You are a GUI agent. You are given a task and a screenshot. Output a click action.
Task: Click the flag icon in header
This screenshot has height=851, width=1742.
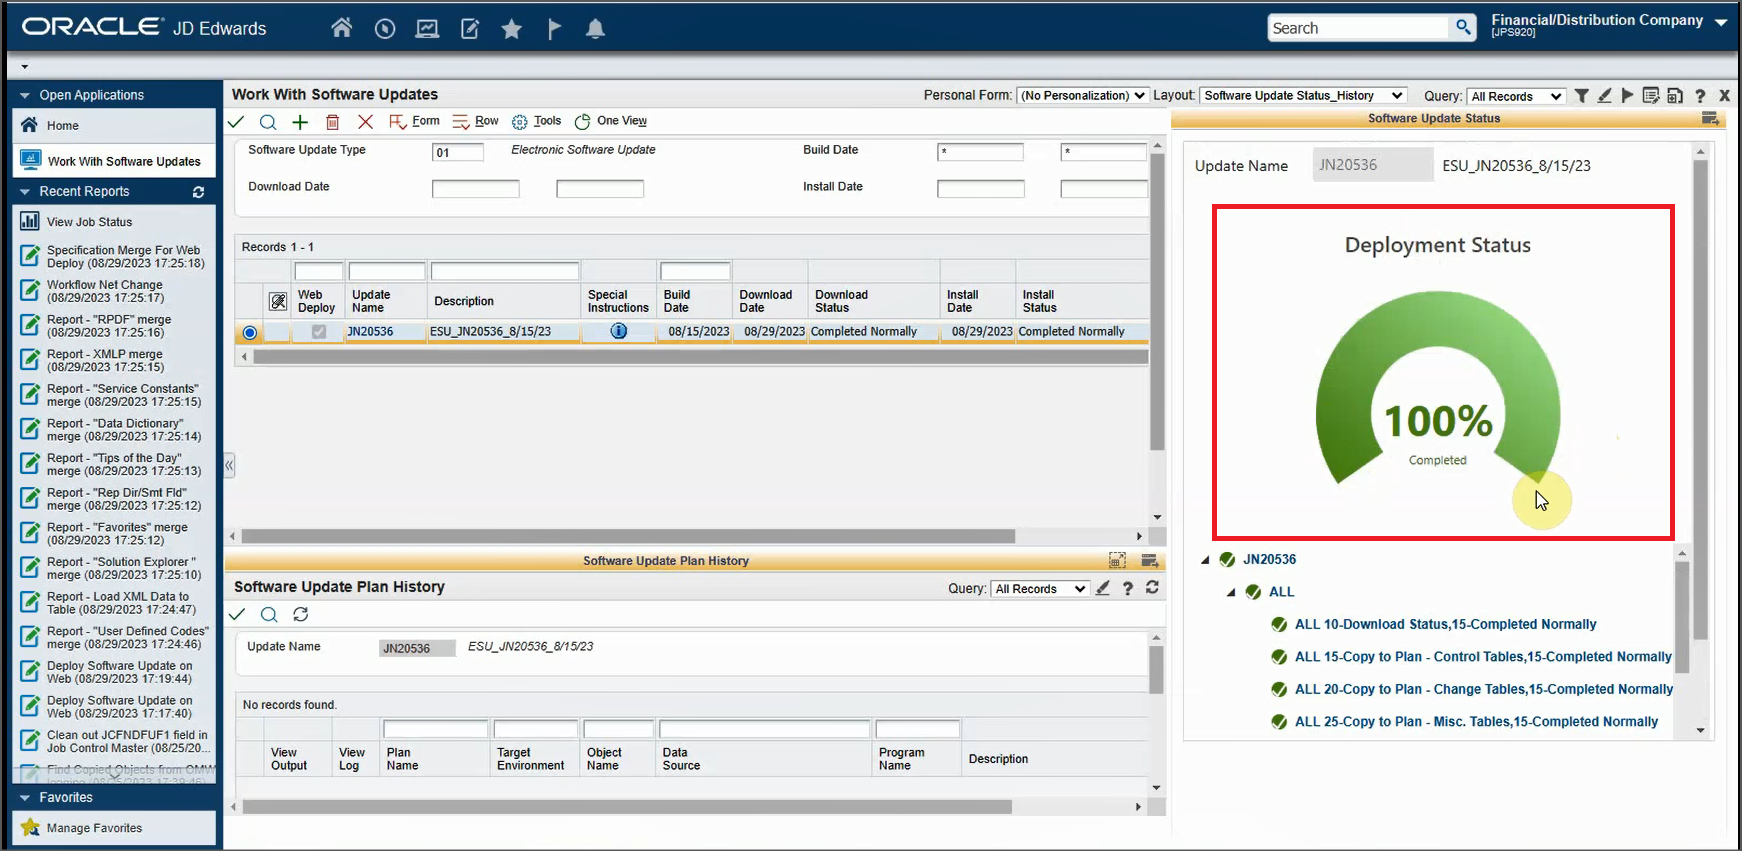(554, 29)
